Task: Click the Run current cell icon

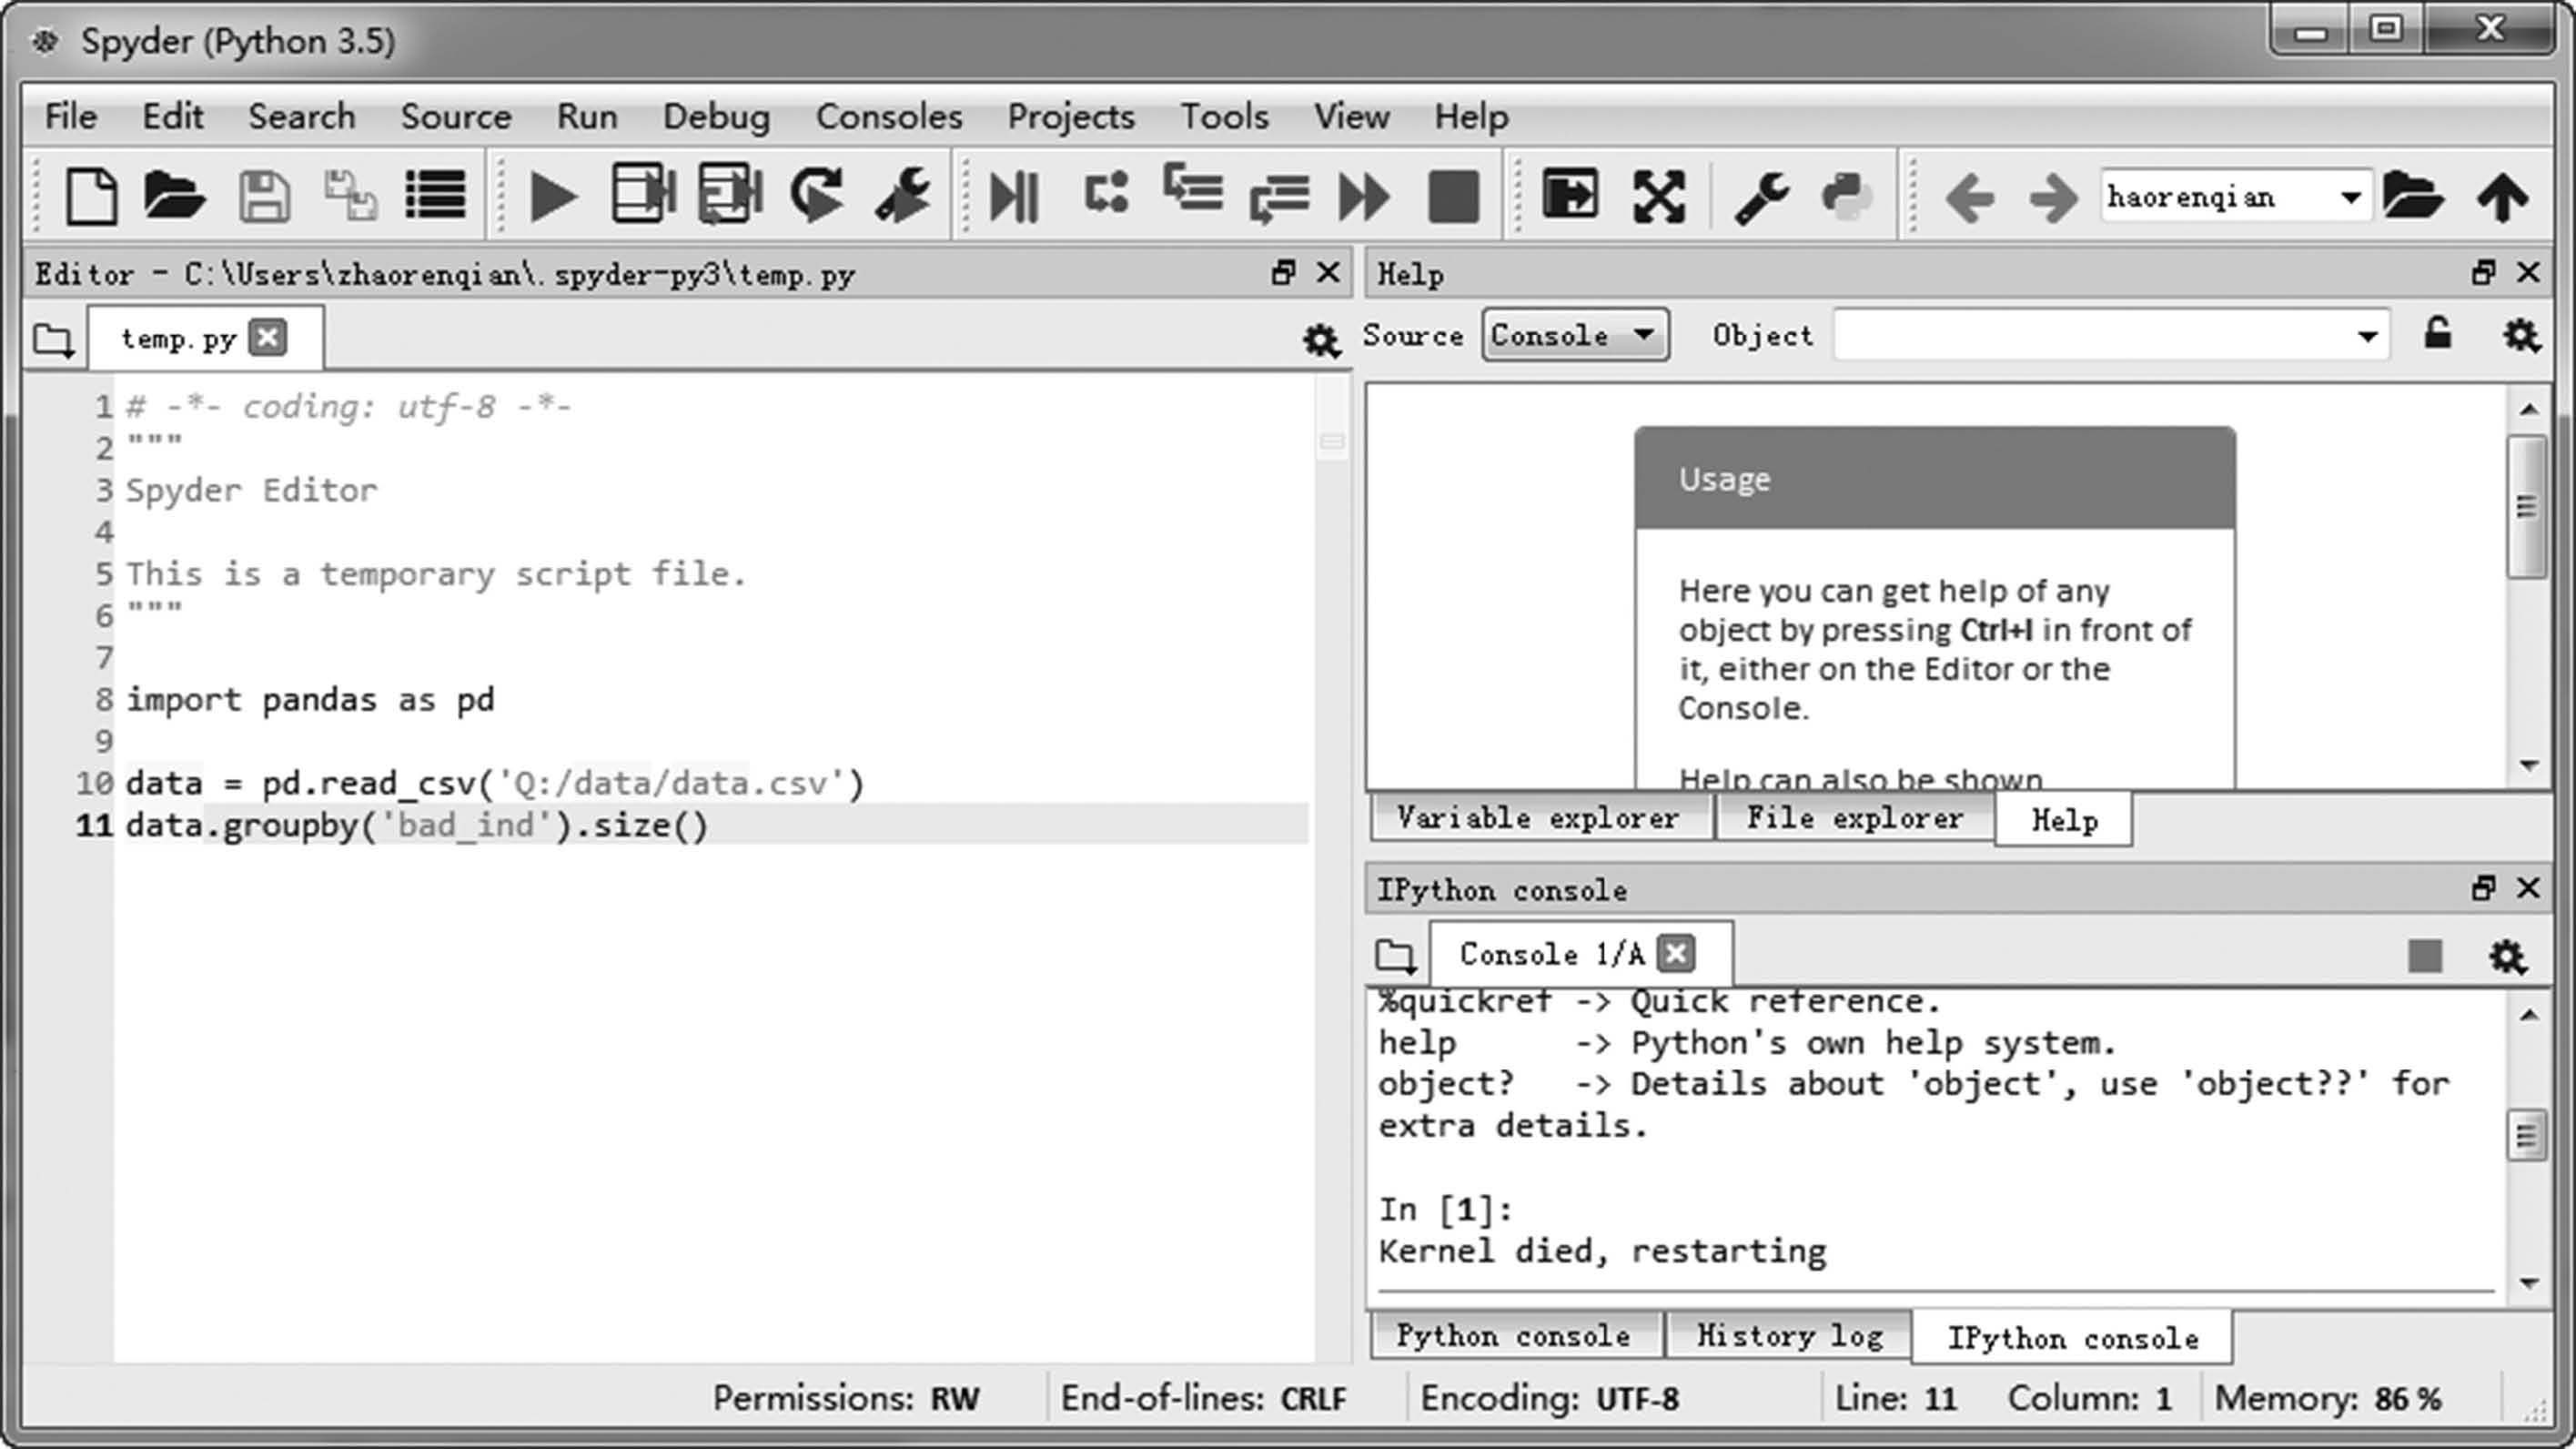Action: click(x=643, y=193)
